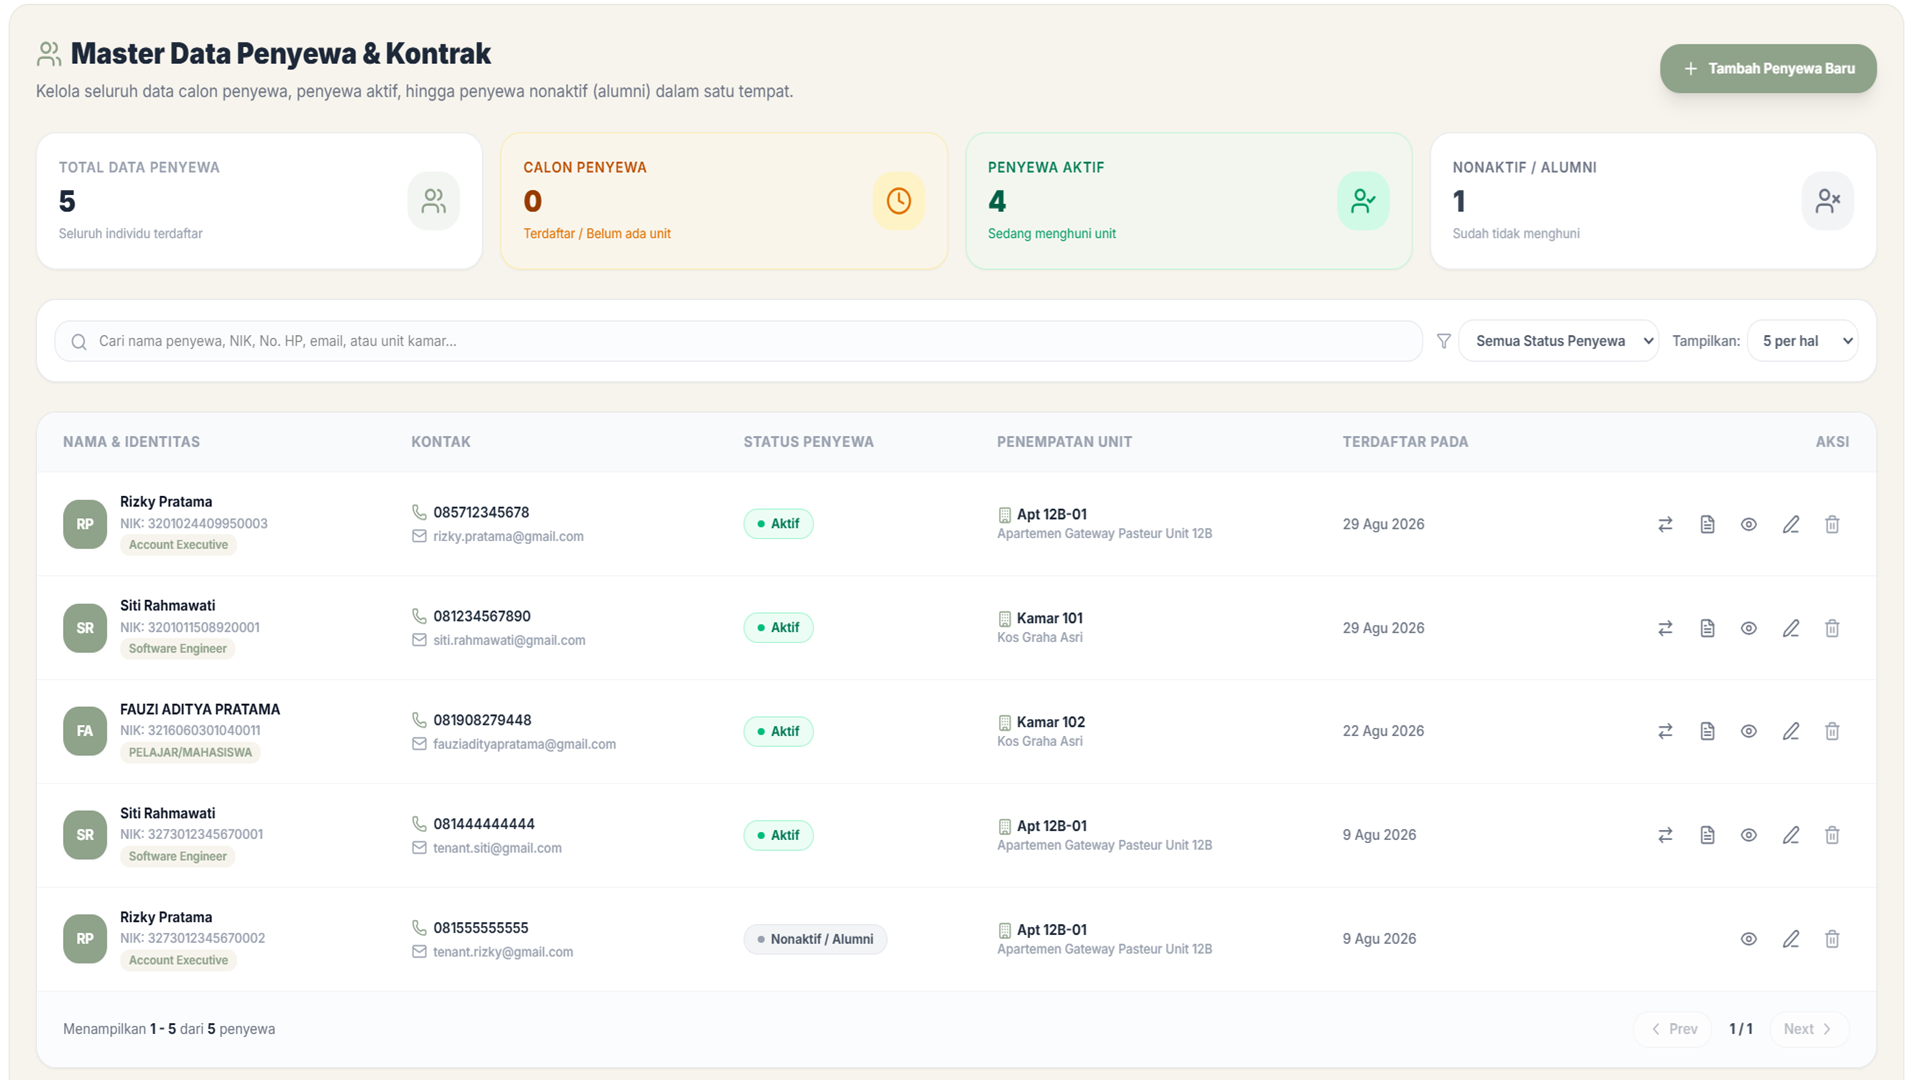View details eye icon for Fauzi Aditya Pratama

point(1749,731)
